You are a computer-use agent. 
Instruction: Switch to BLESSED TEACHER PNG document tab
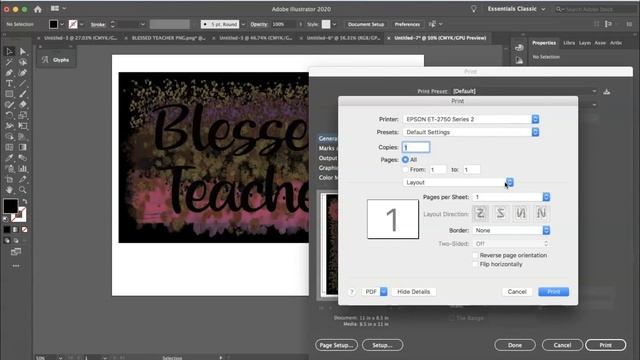tap(168, 38)
